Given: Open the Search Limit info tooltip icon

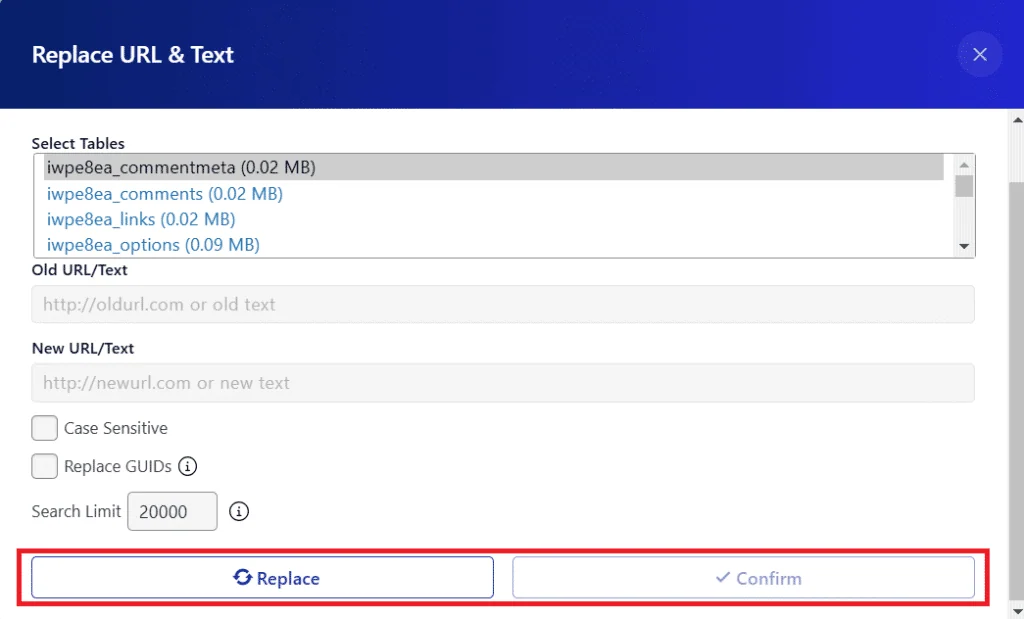Looking at the screenshot, I should coord(238,511).
